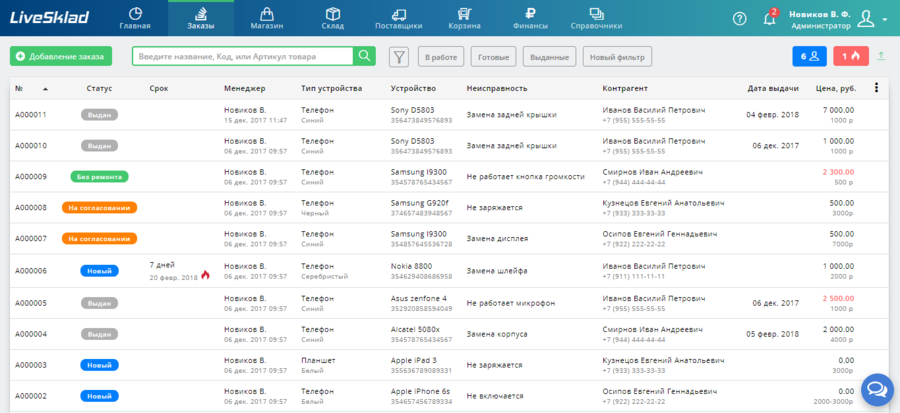Click the Срок column header
900x413 pixels.
159,88
